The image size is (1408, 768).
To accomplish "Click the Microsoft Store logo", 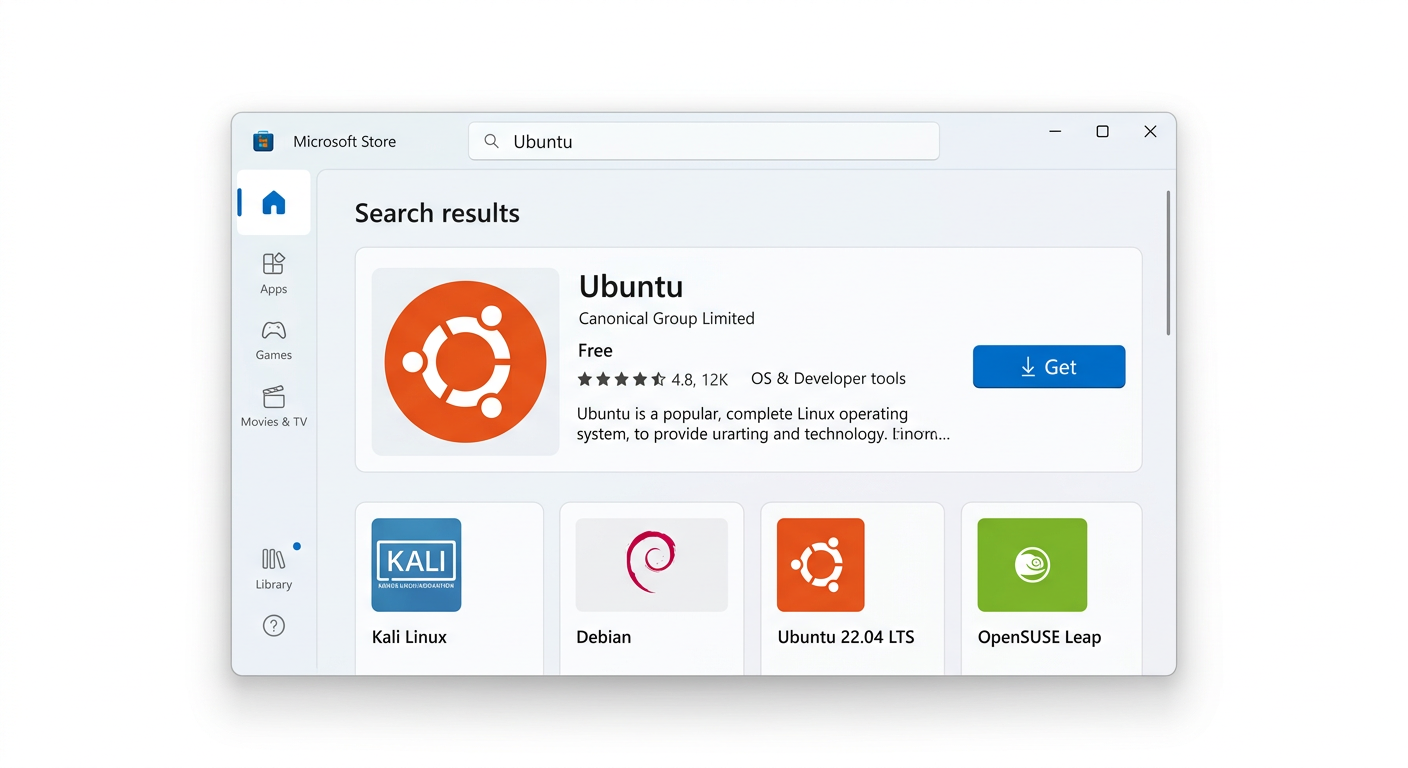I will coord(263,141).
